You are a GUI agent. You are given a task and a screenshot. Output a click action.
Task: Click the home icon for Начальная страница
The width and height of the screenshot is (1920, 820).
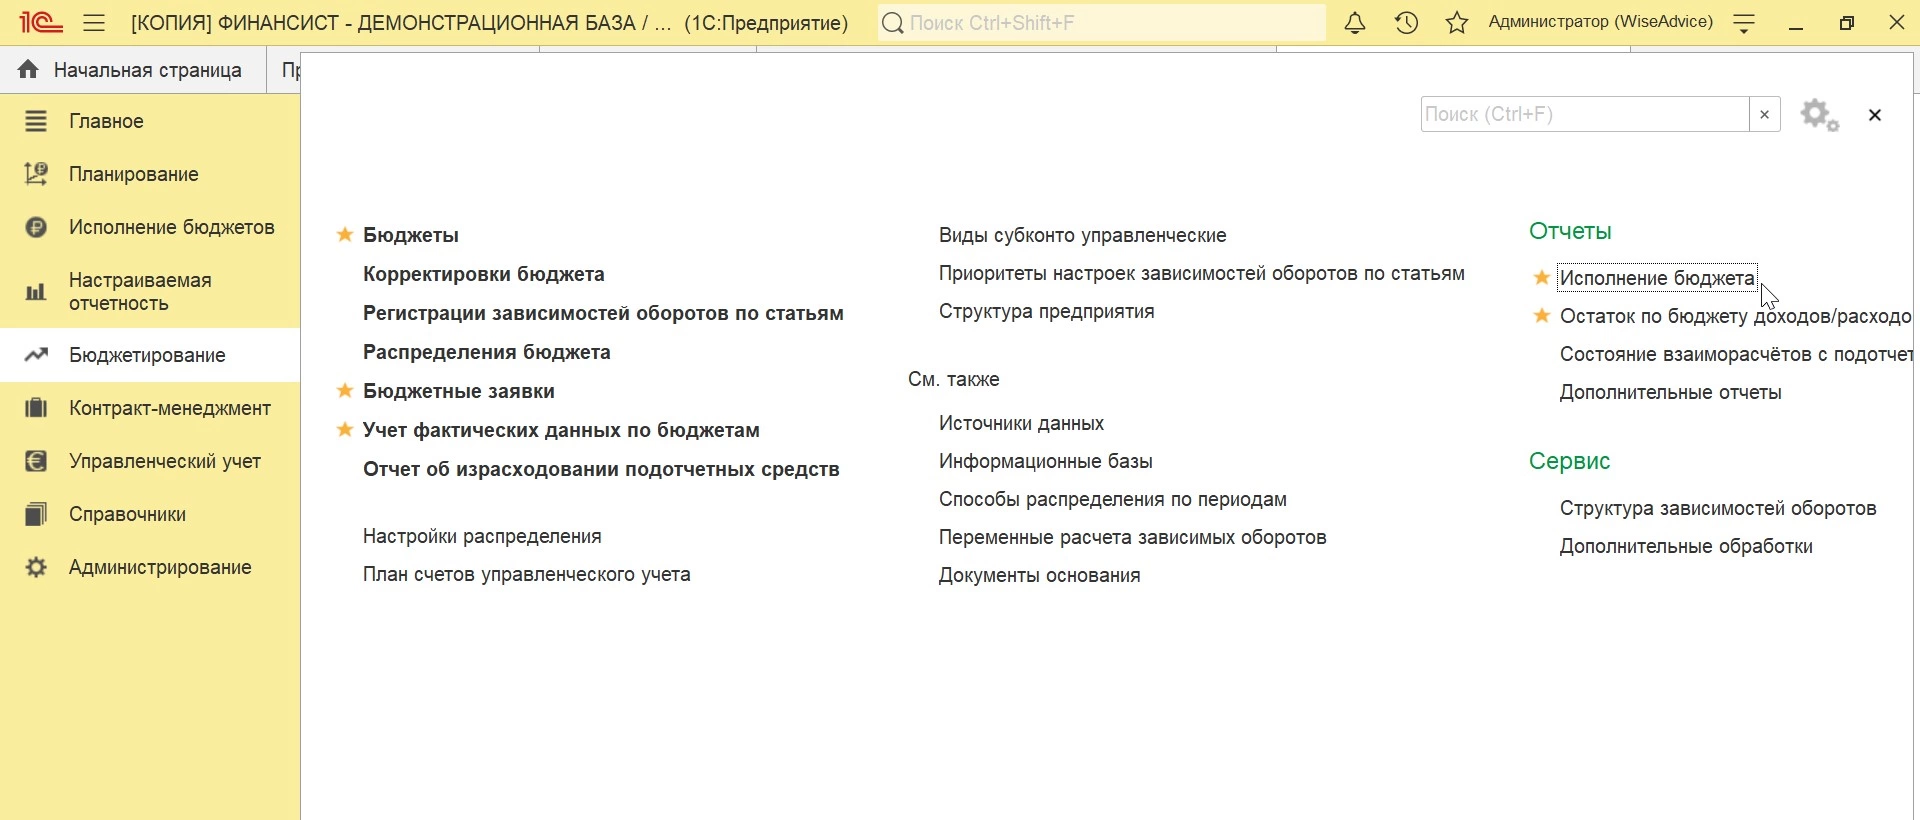pyautogui.click(x=28, y=69)
